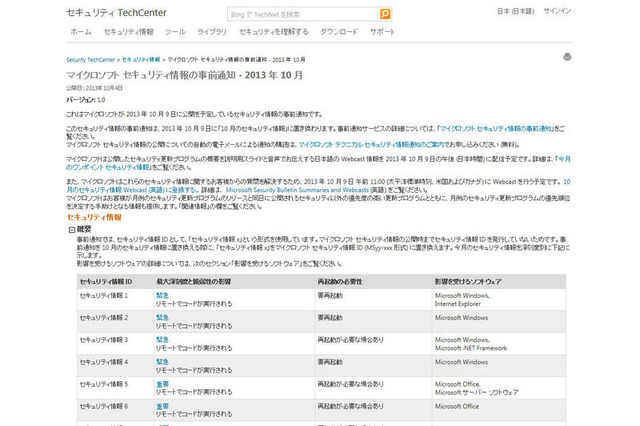Click the printer icon
640x426 pixels.
coord(567,57)
